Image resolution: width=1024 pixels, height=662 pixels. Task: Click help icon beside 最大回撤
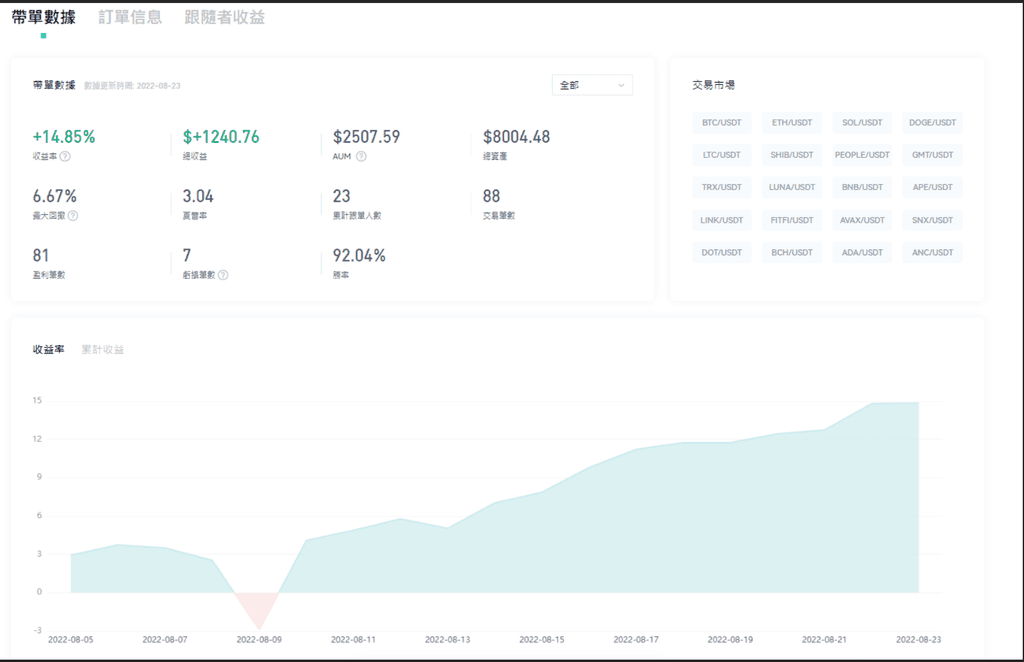[x=73, y=215]
